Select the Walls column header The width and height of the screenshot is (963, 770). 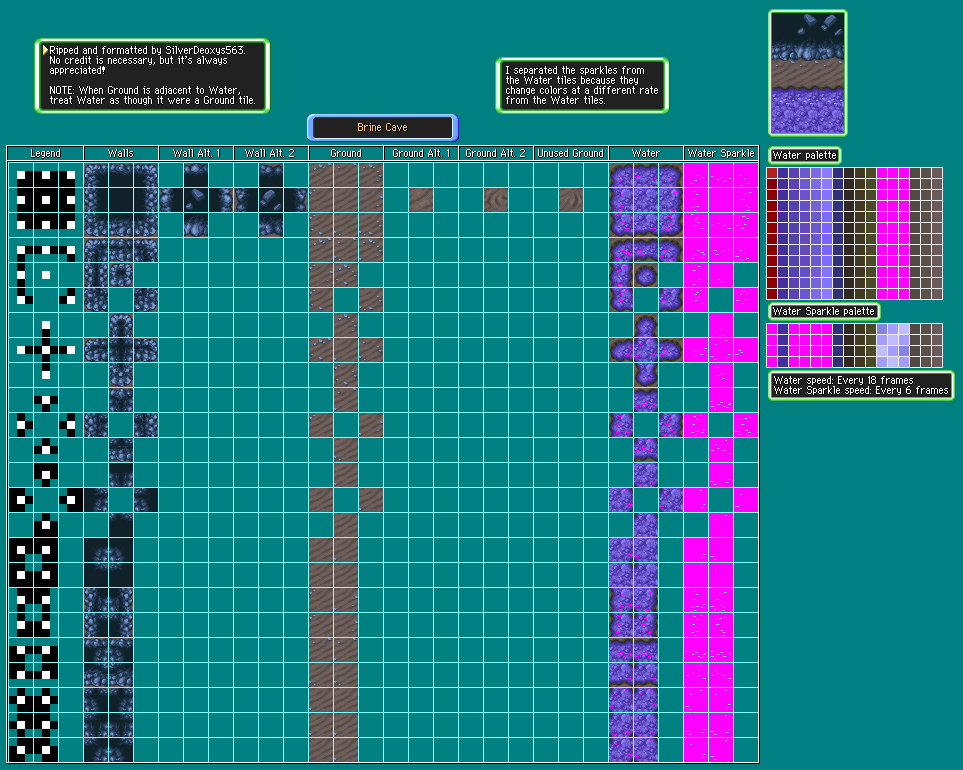[121, 154]
